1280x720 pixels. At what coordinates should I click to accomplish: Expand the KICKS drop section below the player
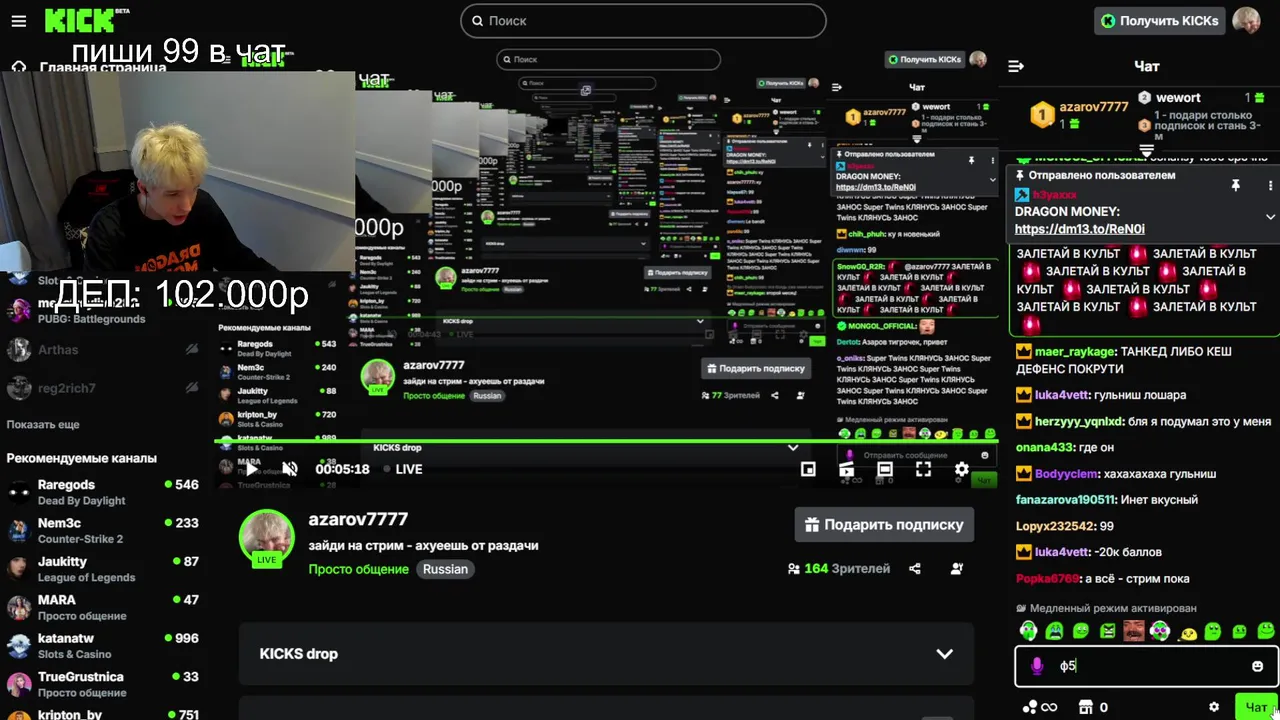coord(606,654)
